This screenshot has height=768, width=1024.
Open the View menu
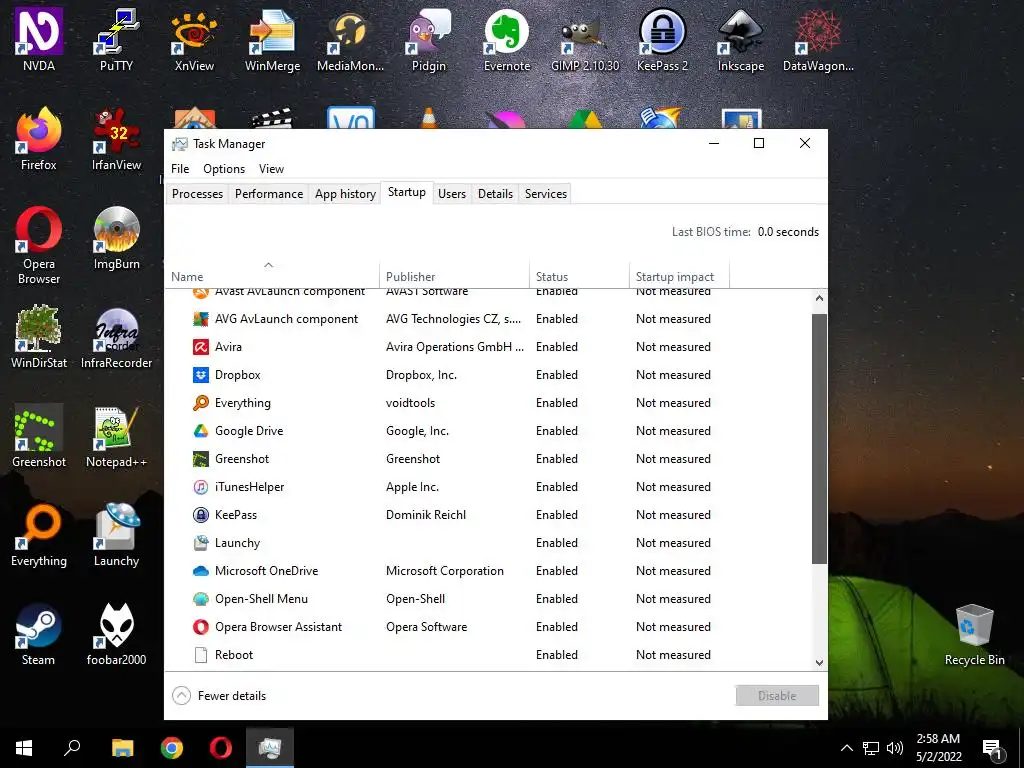271,168
